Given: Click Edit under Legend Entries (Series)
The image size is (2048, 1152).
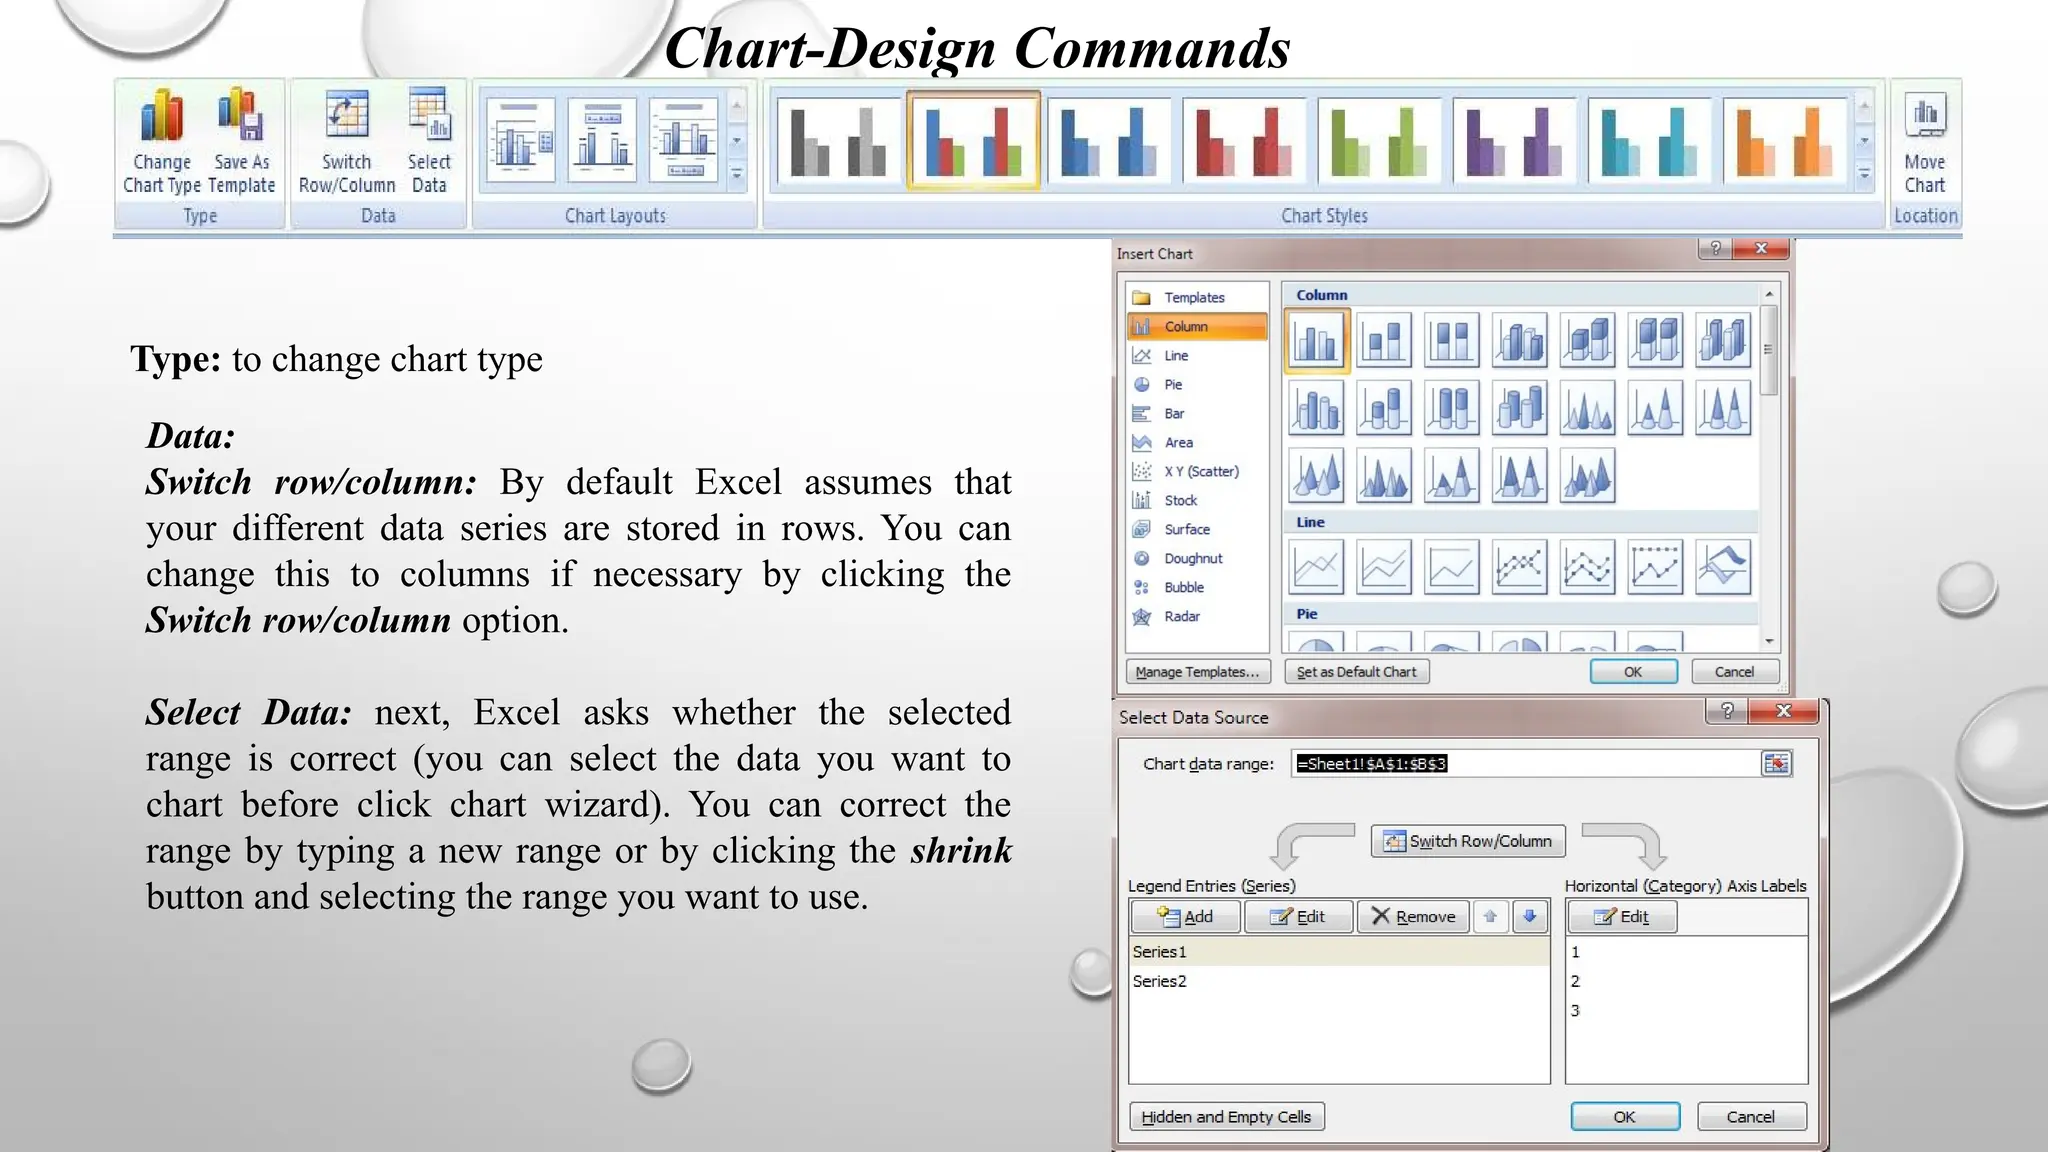Looking at the screenshot, I should tap(1298, 916).
